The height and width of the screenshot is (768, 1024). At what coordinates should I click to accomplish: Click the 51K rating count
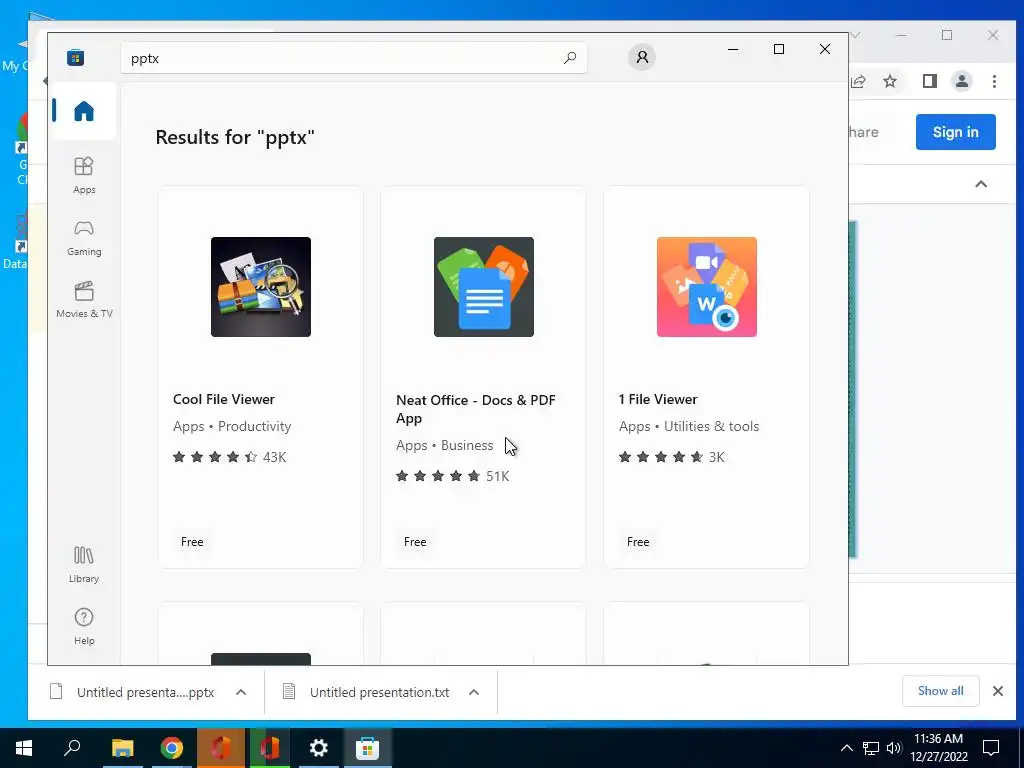coord(497,476)
